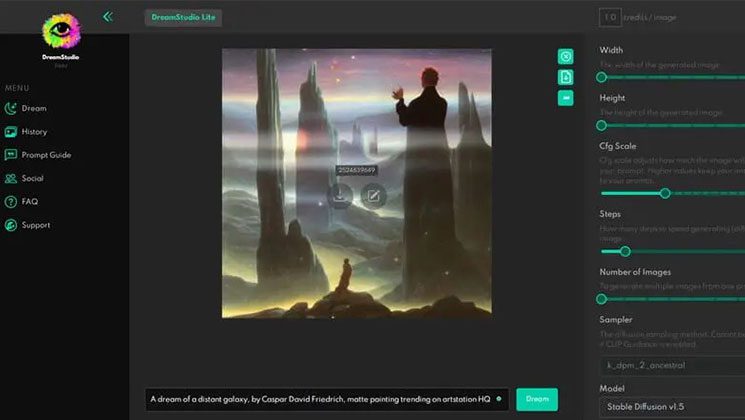
Task: Select the Dream moon icon in menu
Action: point(10,108)
